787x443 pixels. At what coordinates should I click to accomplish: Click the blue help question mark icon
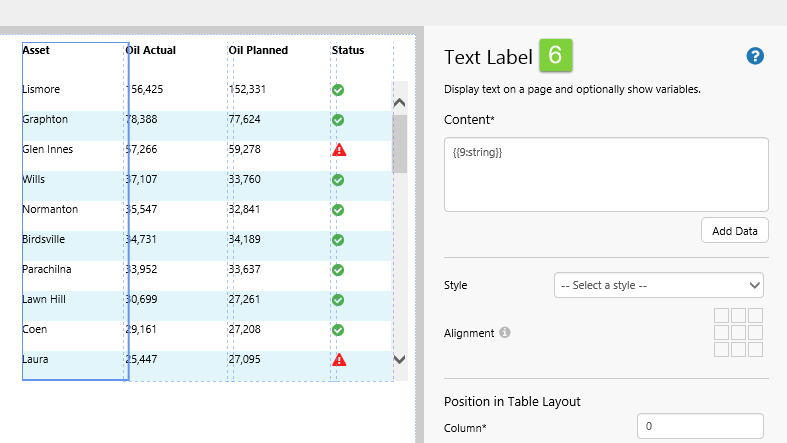tap(755, 56)
